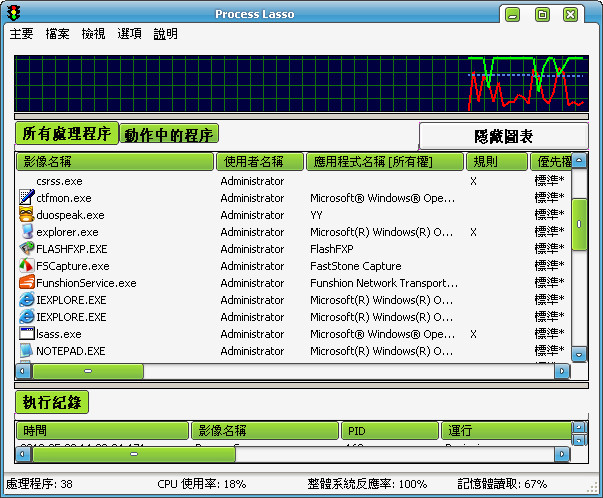The width and height of the screenshot is (603, 498).
Task: Click process list vertical scrollbar up arrow
Action: tap(579, 160)
